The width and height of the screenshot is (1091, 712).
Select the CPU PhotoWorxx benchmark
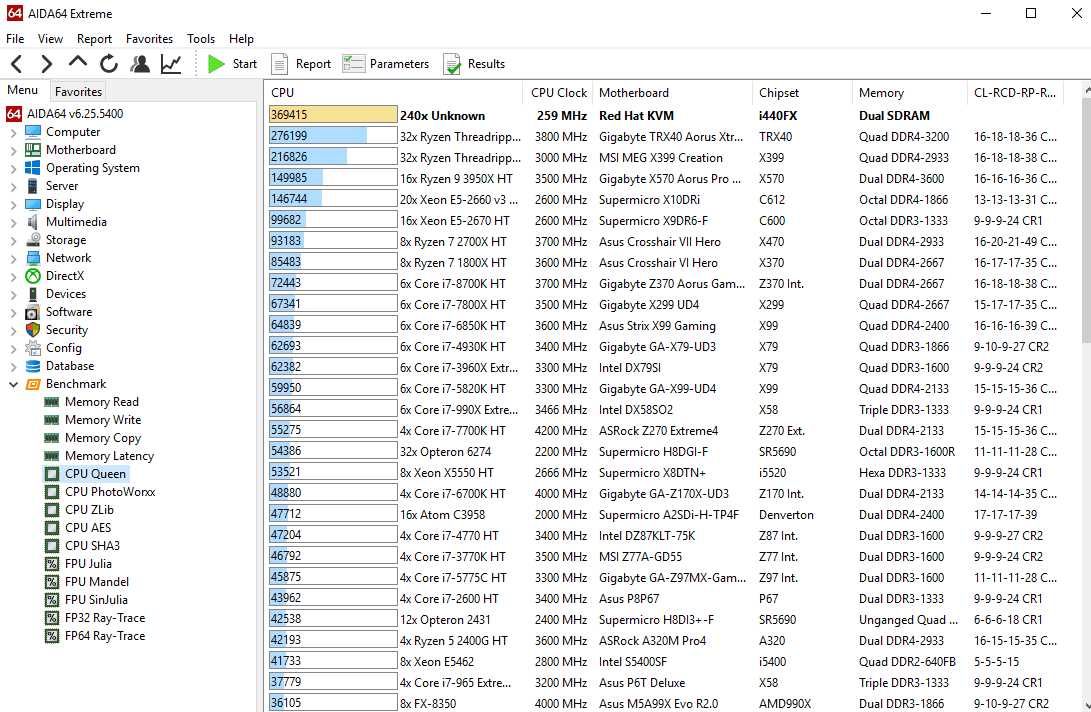[110, 492]
